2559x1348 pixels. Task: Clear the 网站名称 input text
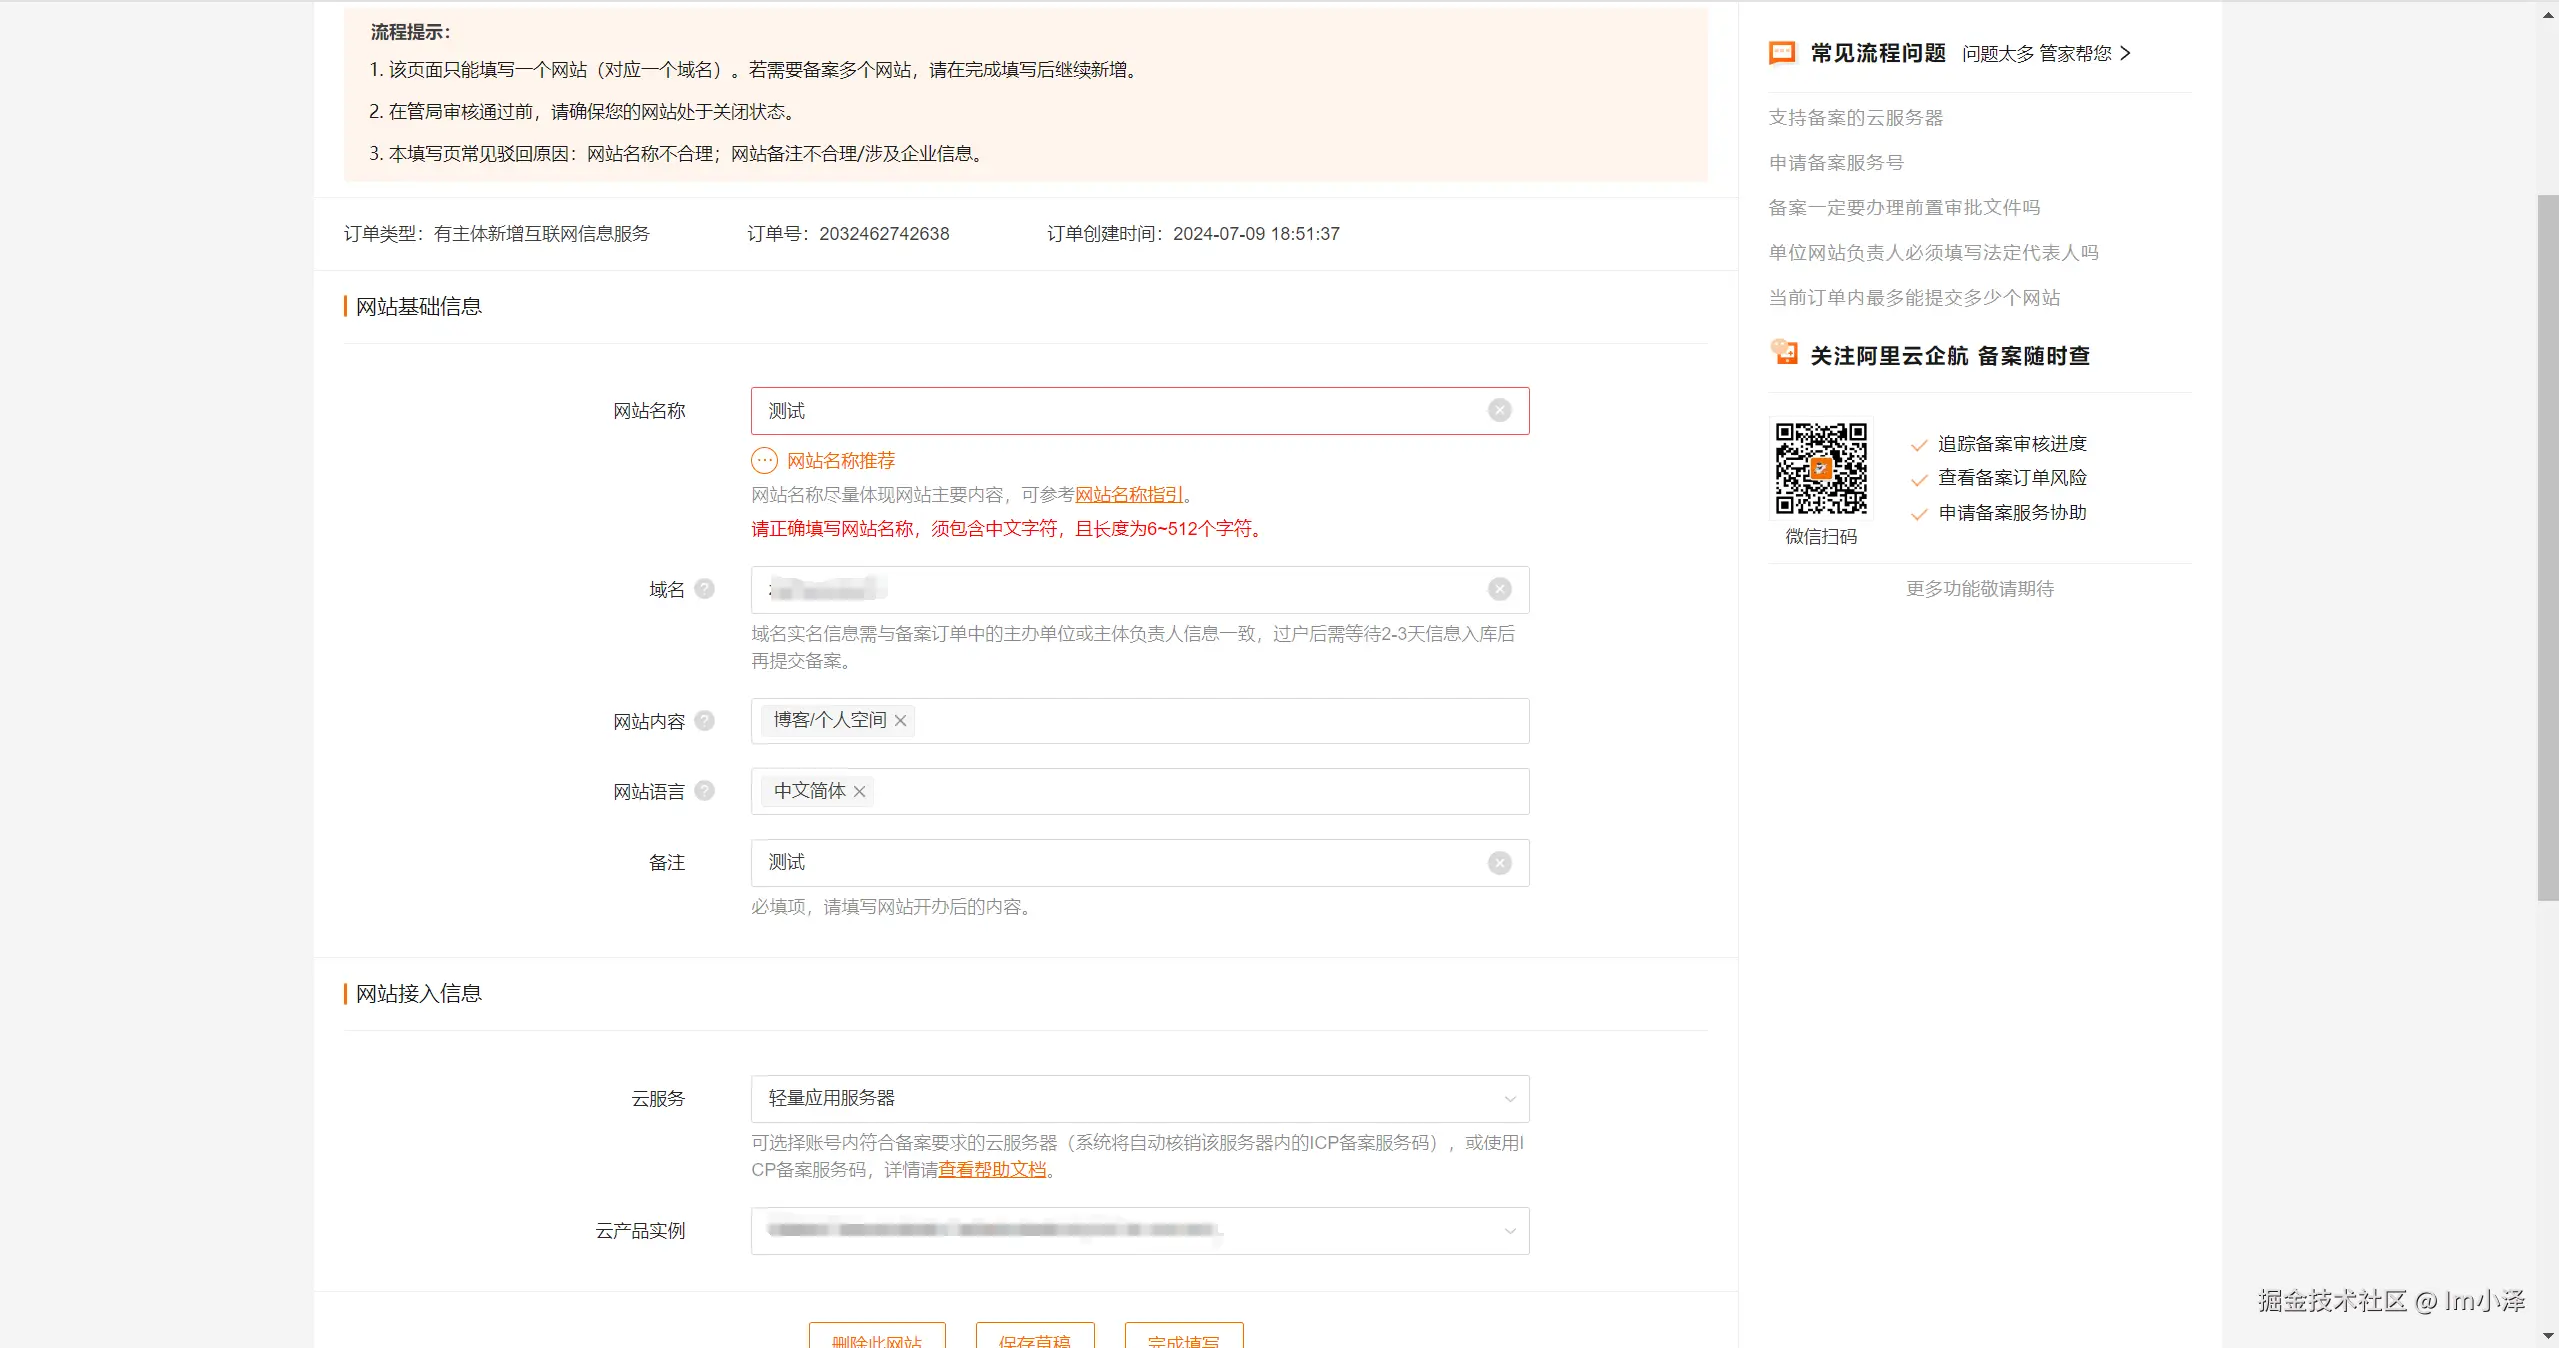[x=1499, y=411]
